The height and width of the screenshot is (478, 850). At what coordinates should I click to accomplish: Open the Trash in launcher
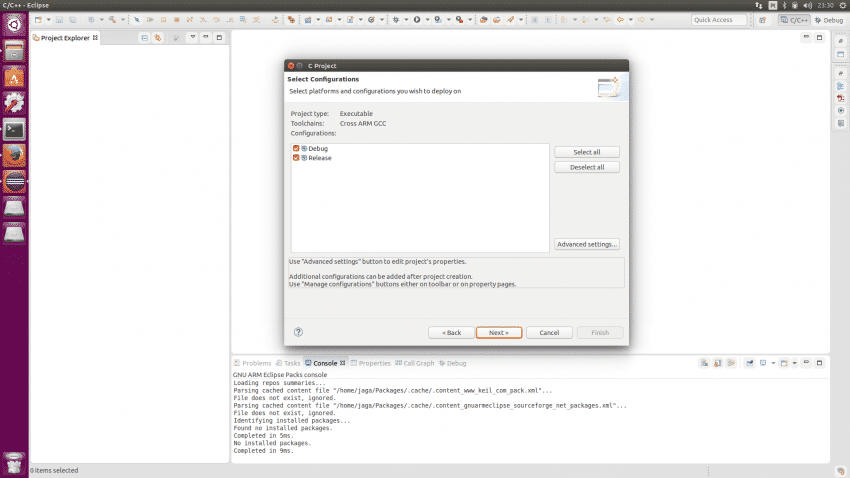[14, 464]
